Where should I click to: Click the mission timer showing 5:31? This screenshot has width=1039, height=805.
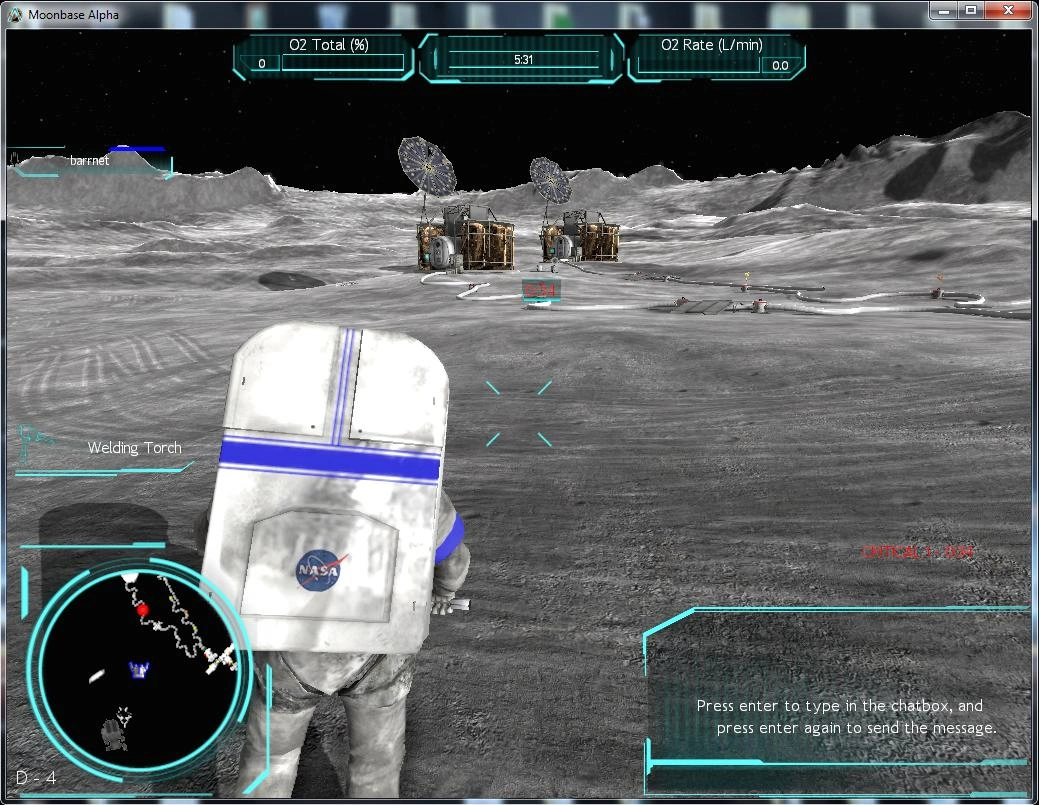click(x=523, y=60)
